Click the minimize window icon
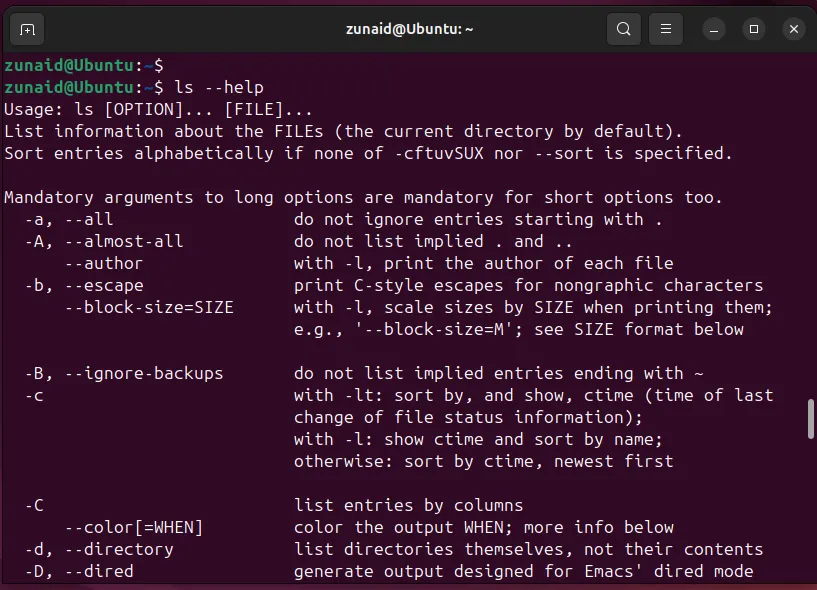 (x=713, y=30)
